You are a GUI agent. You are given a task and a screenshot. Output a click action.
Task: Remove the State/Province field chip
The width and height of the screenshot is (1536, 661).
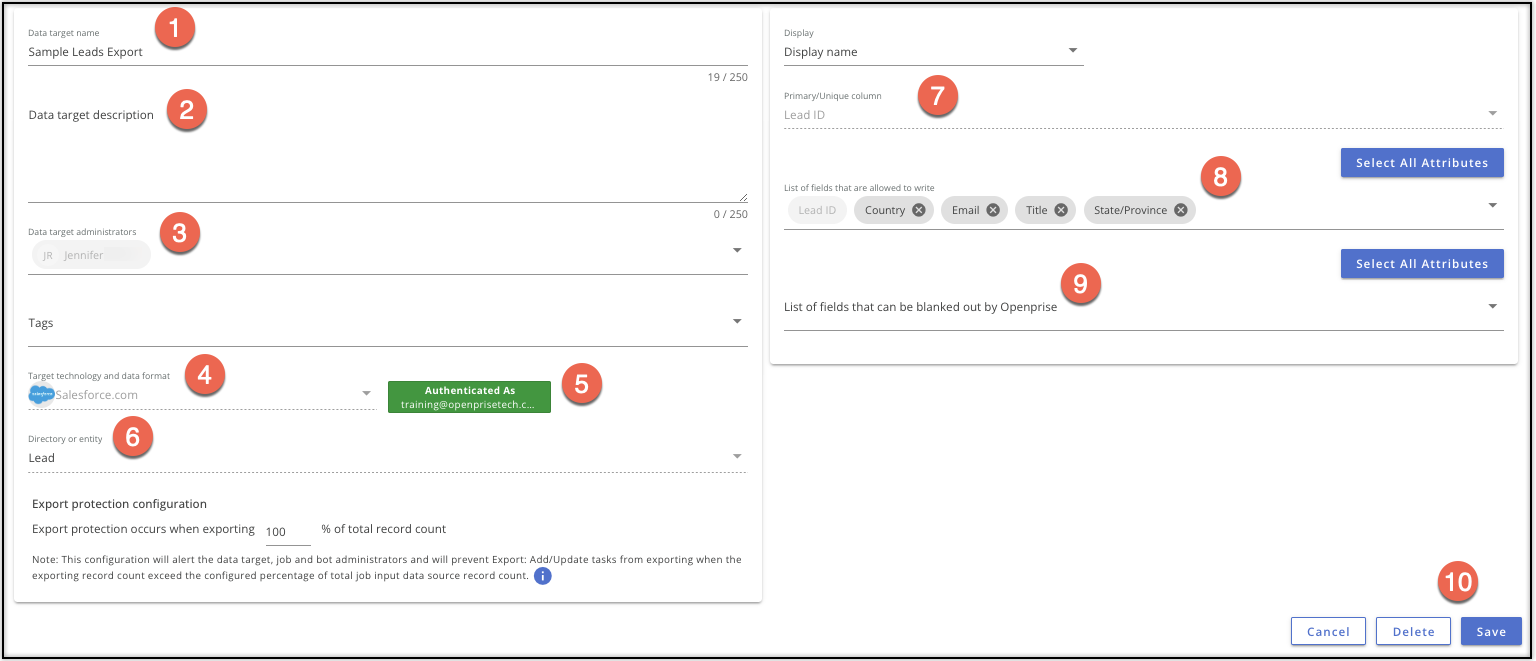pos(1180,210)
